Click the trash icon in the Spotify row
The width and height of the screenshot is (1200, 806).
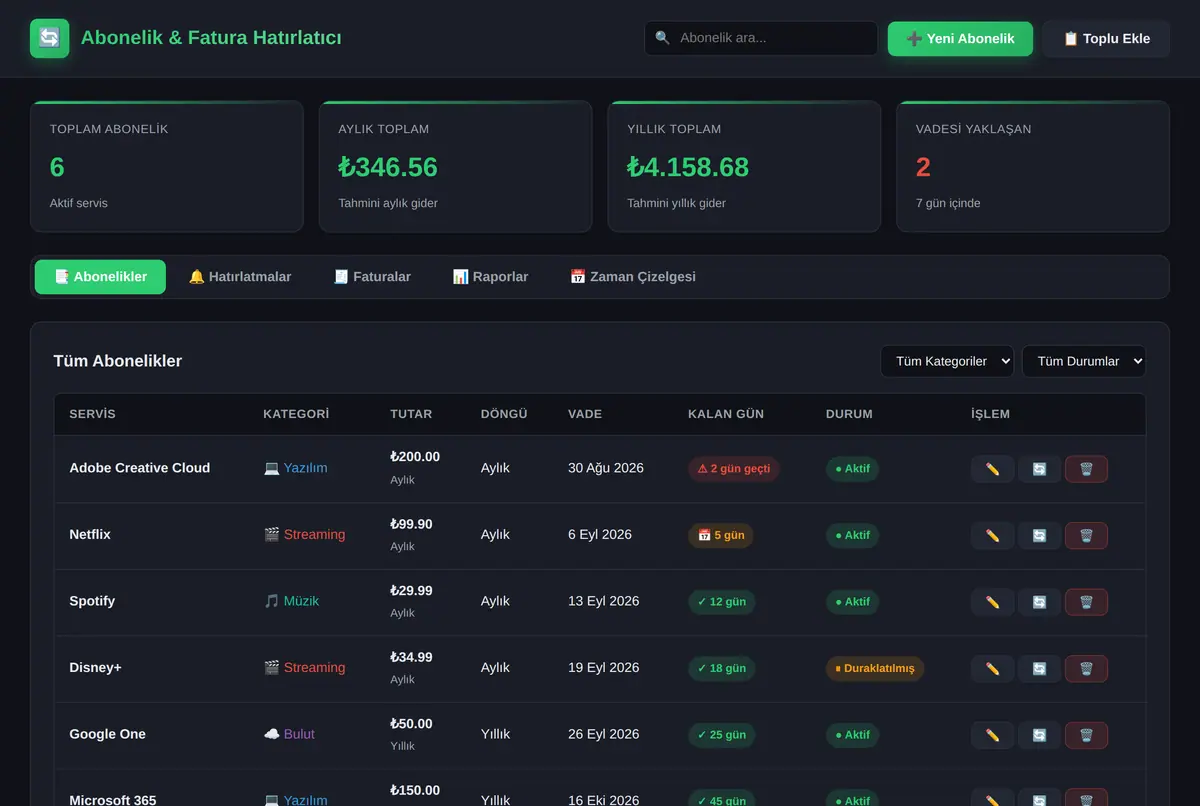click(x=1086, y=602)
